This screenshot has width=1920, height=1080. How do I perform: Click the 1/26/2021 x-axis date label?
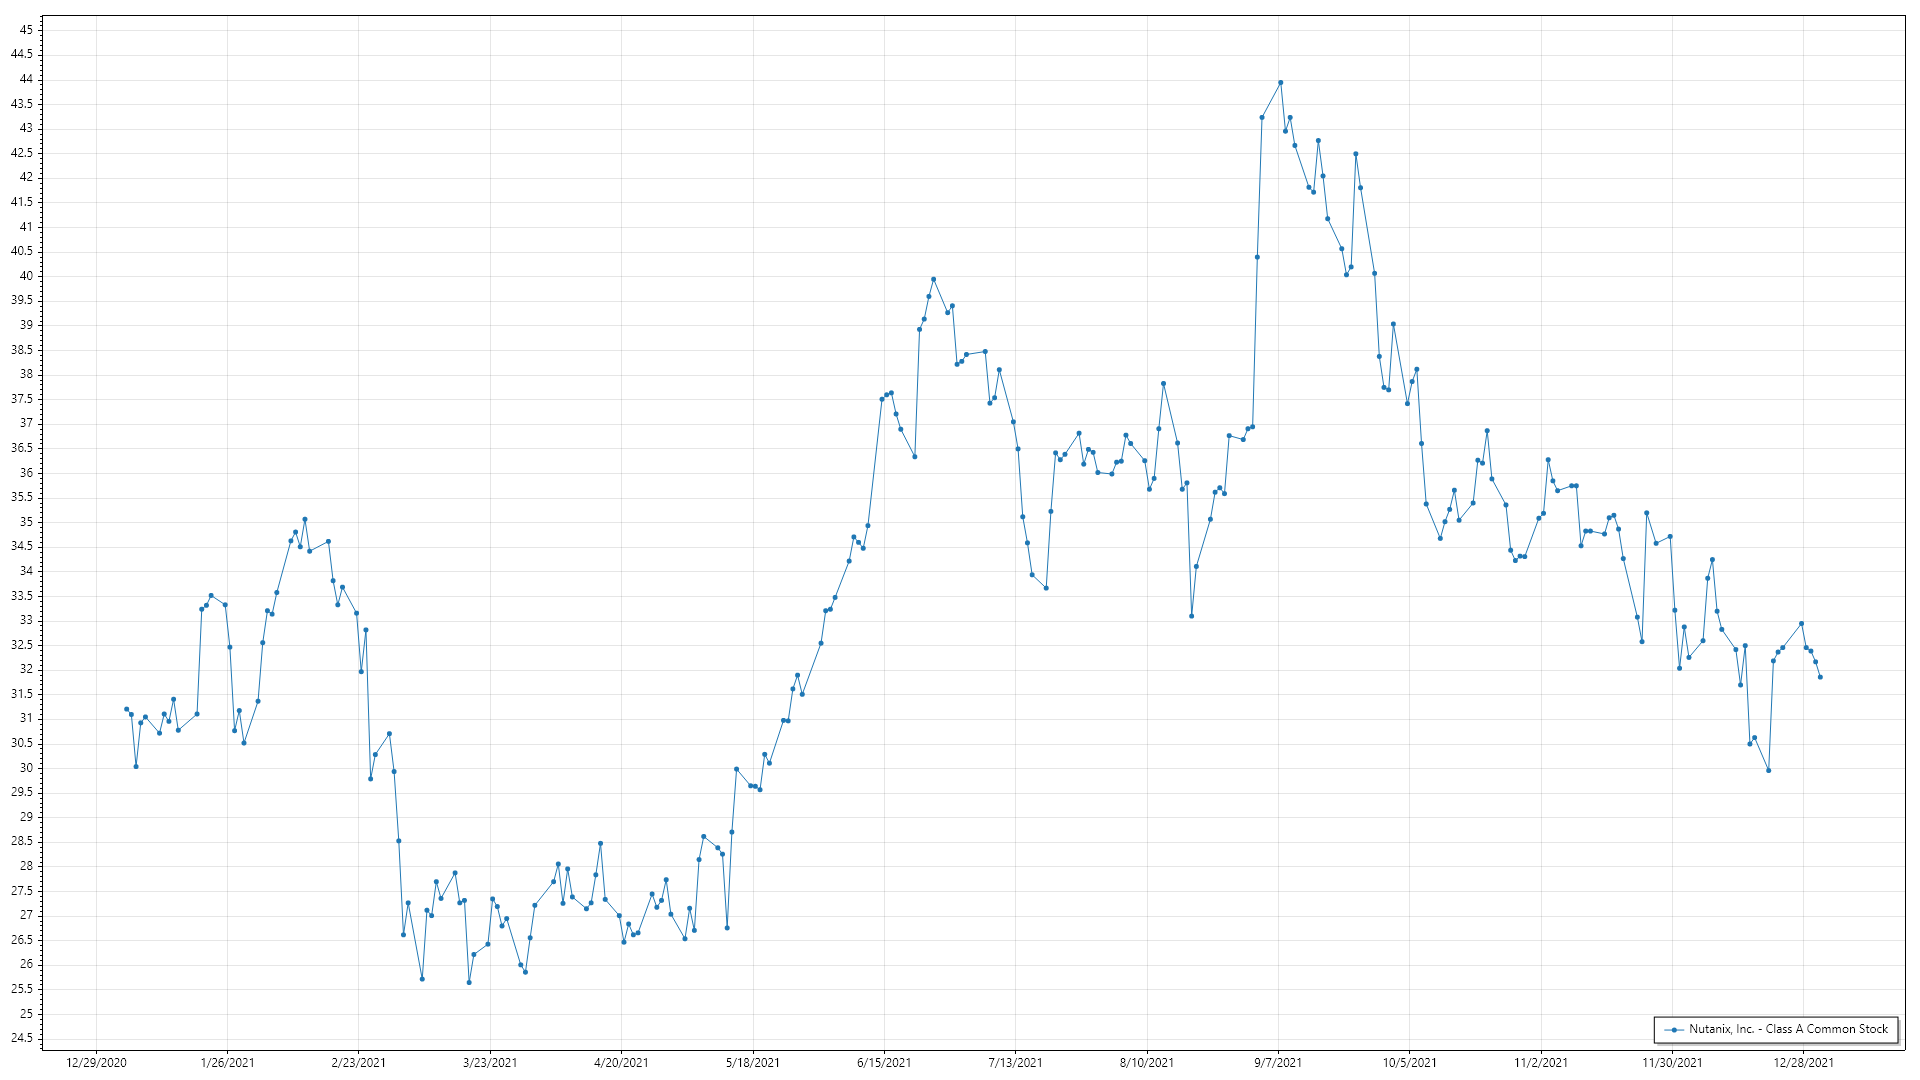[227, 1062]
